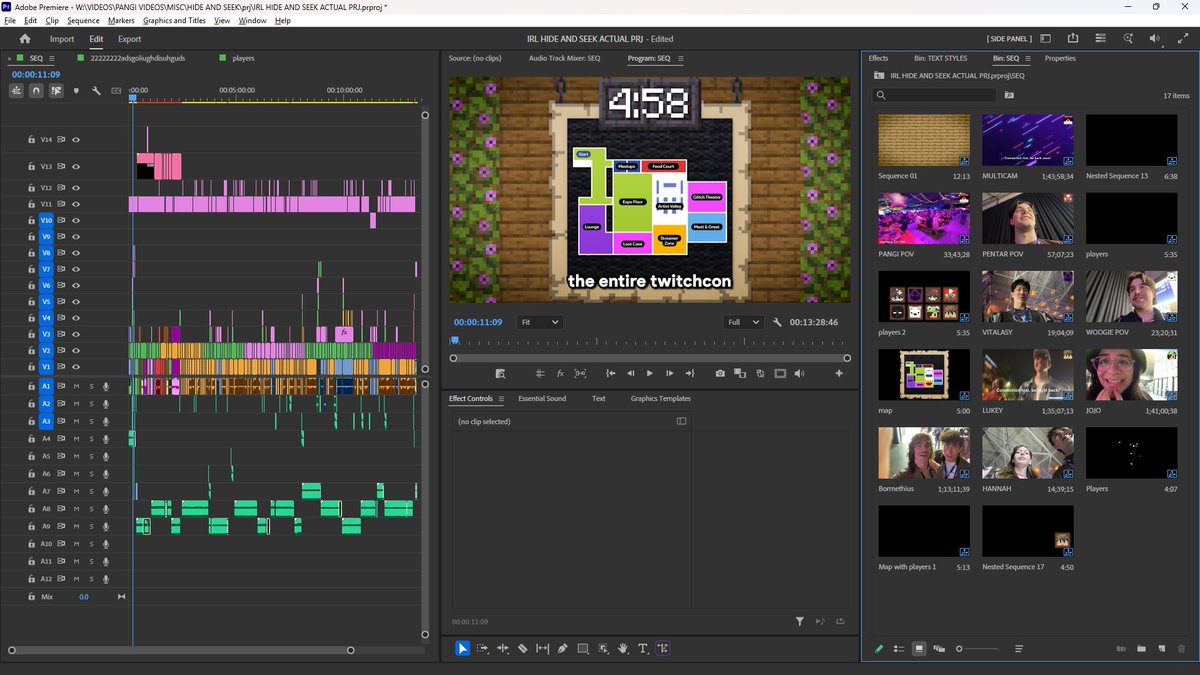Open the players sequence tab in timeline

[x=243, y=59]
